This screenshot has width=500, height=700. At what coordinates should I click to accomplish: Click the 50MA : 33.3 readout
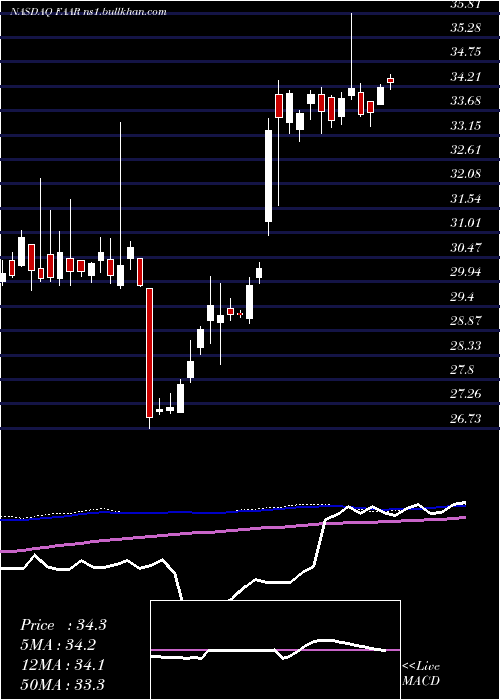pos(62,684)
